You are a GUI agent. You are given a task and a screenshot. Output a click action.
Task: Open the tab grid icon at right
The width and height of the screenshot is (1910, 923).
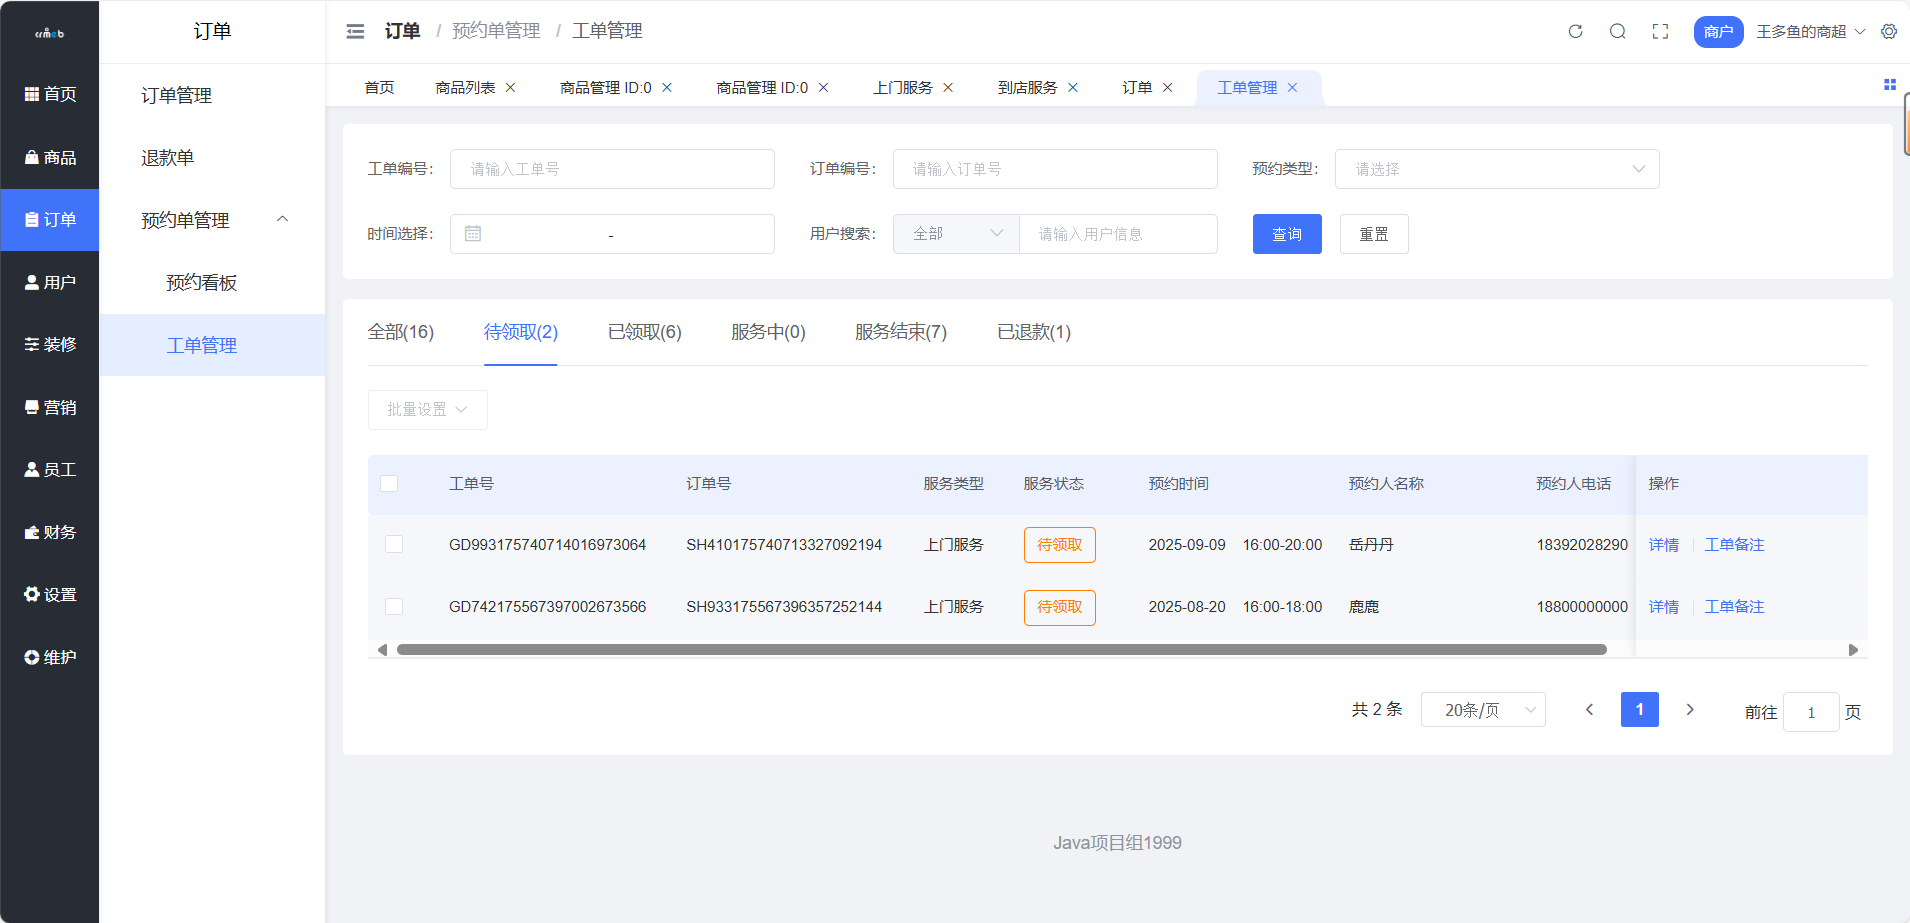point(1889,85)
